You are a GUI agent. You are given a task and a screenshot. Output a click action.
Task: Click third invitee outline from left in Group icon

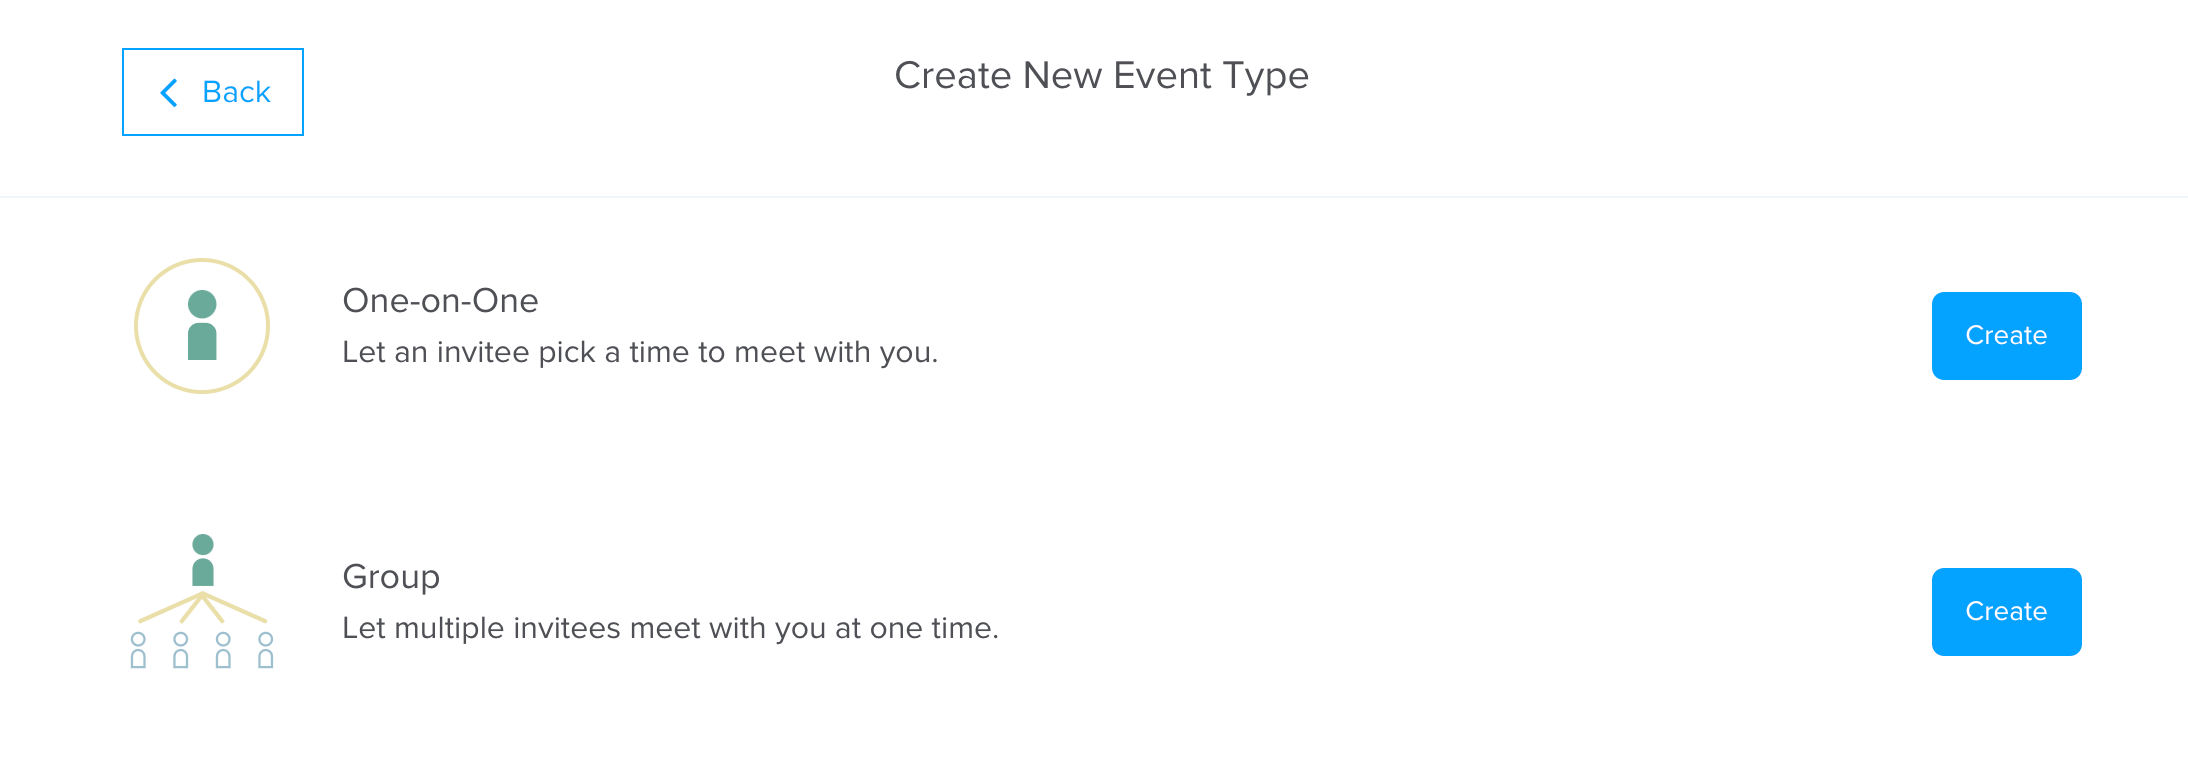coord(223,650)
